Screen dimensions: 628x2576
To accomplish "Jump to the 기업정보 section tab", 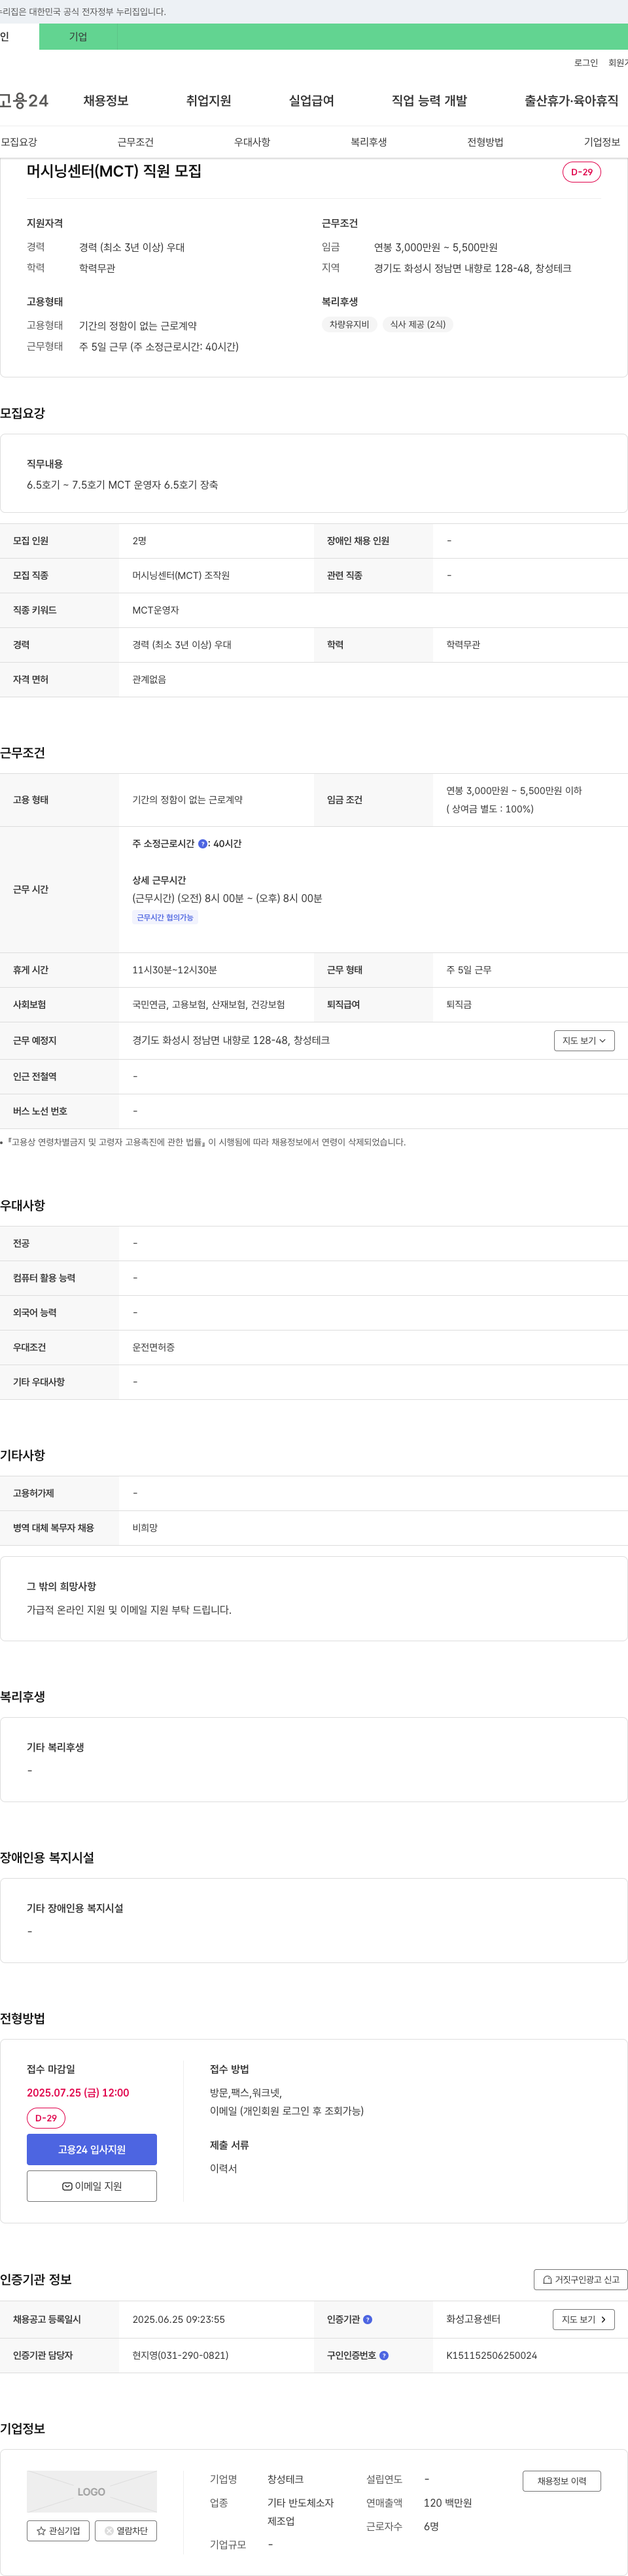I will click(x=602, y=142).
